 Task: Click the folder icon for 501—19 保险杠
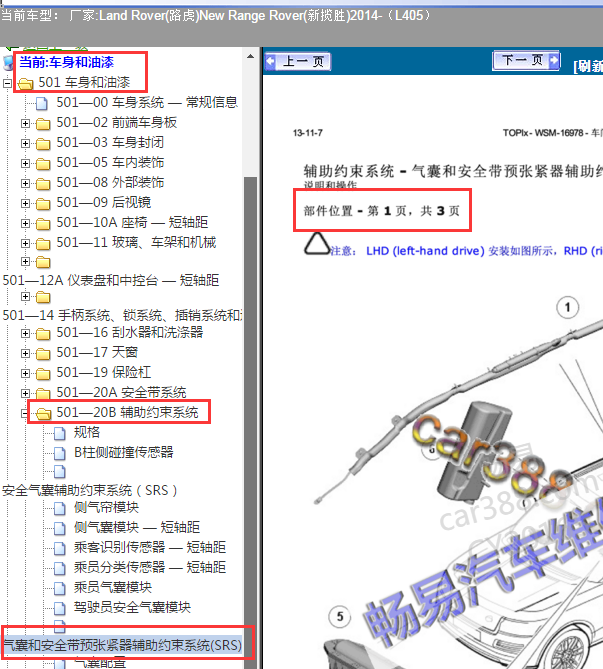pyautogui.click(x=43, y=374)
